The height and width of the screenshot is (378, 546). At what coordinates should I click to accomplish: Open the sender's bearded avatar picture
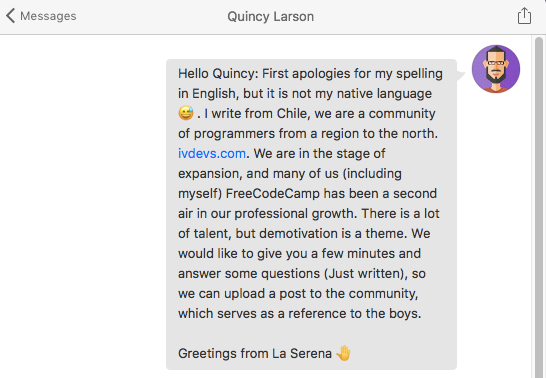coord(496,69)
